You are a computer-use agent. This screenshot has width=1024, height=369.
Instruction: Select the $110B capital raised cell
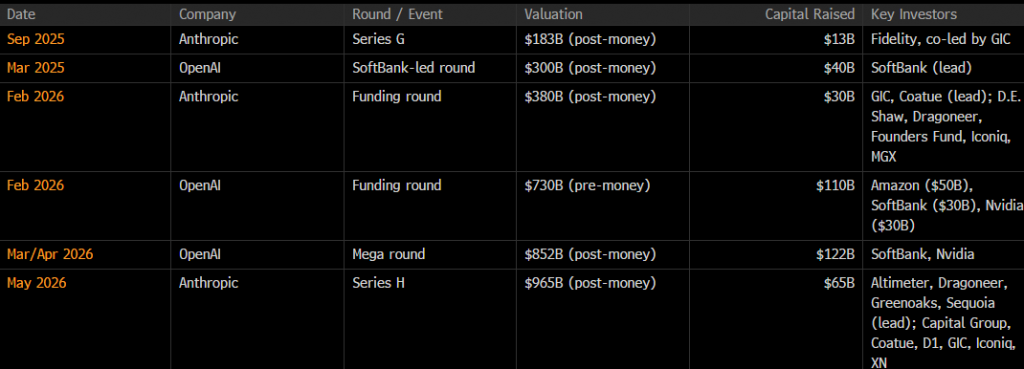click(x=835, y=185)
